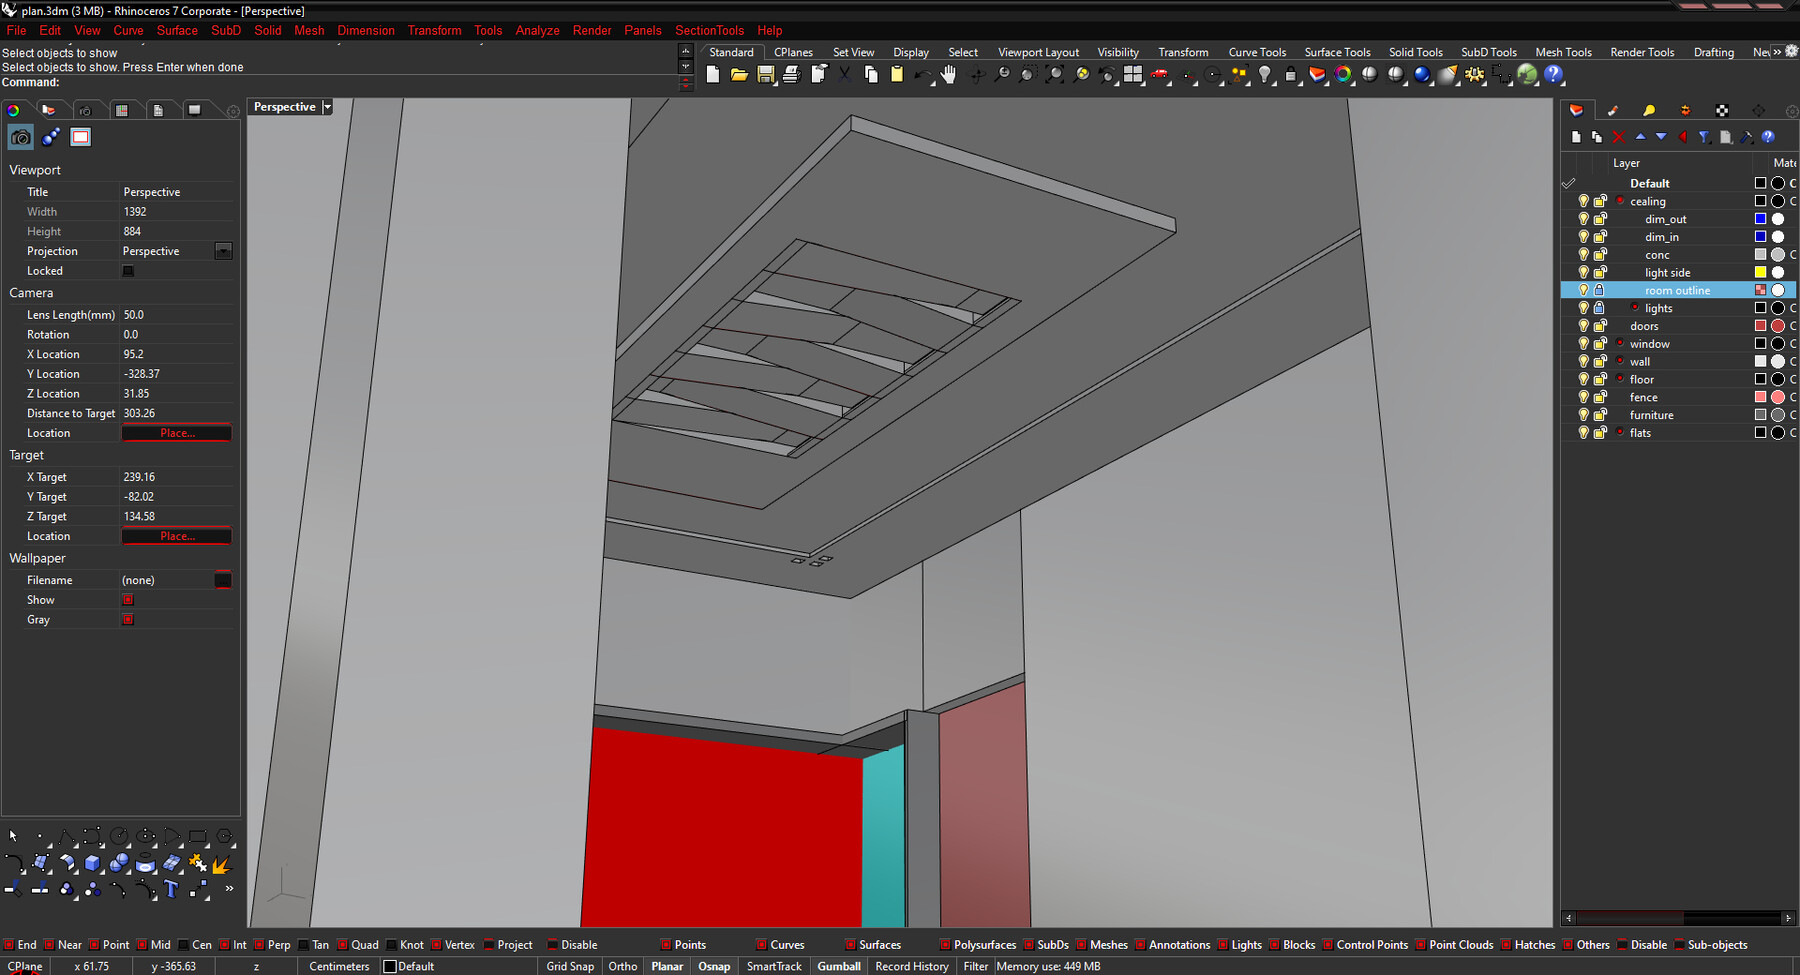Click the Undo icon in the toolbar

tap(922, 74)
